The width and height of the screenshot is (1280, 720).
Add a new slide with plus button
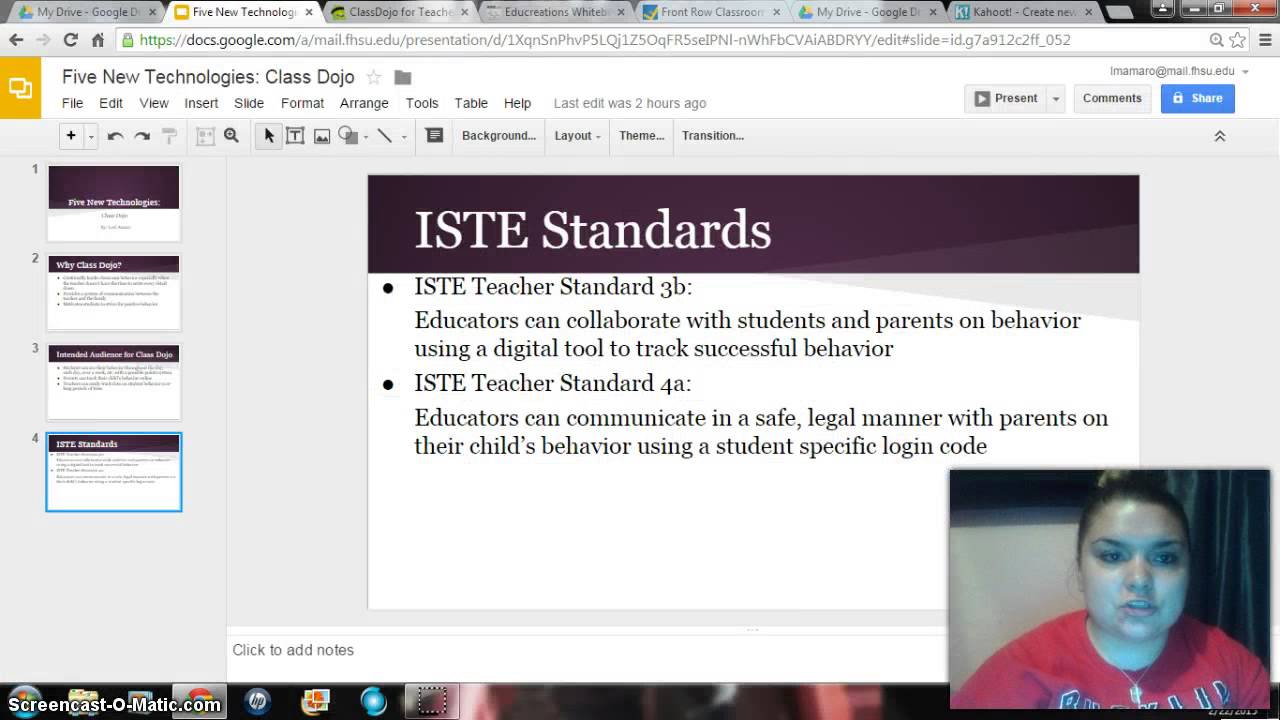pos(70,136)
